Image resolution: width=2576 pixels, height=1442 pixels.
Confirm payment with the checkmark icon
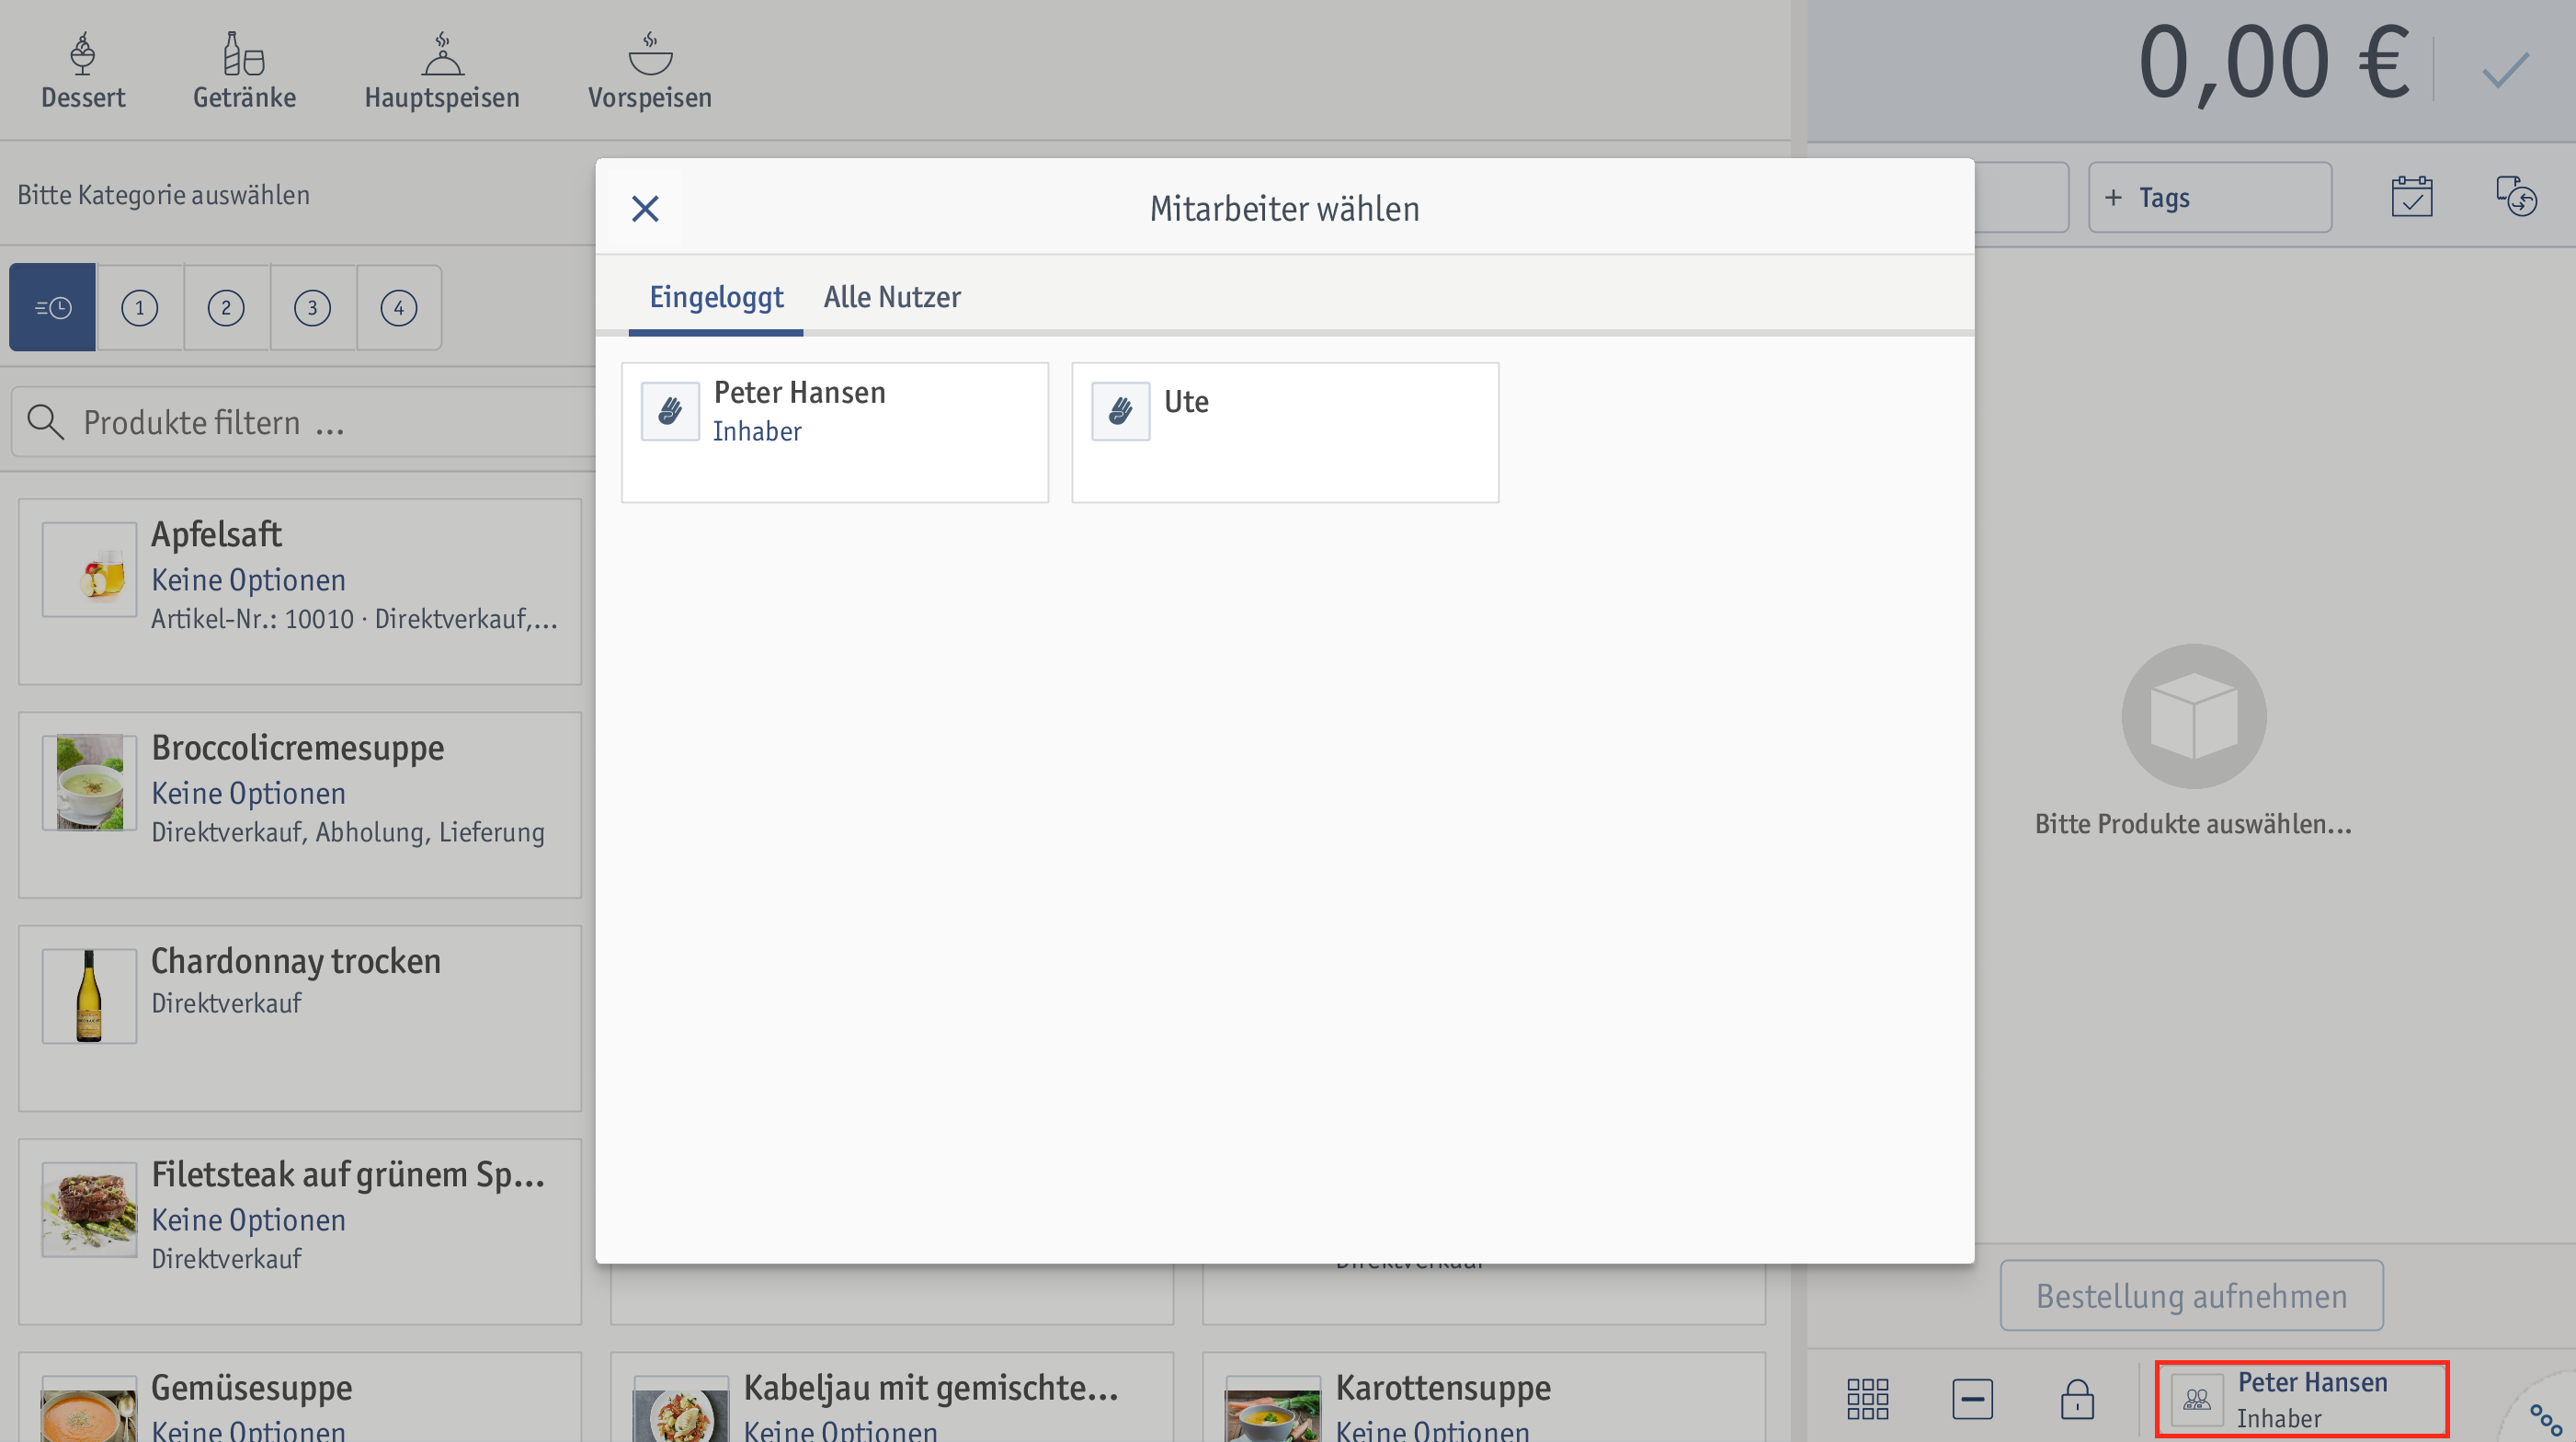click(2505, 69)
